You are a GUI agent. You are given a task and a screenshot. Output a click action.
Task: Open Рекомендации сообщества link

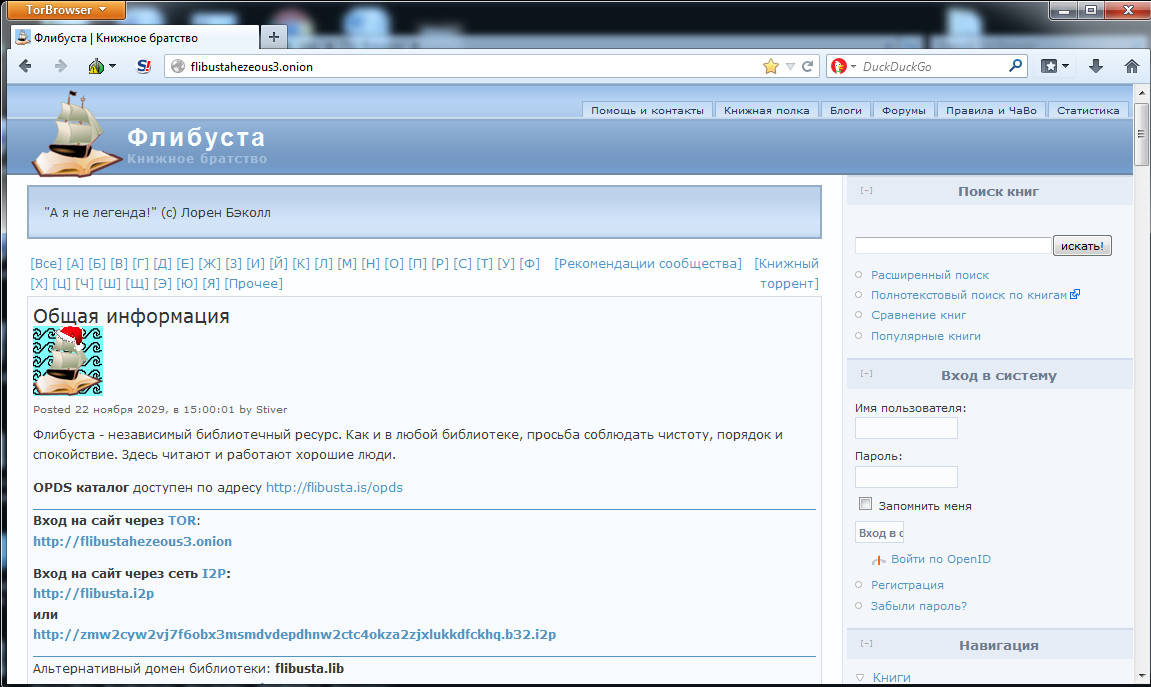coord(647,263)
